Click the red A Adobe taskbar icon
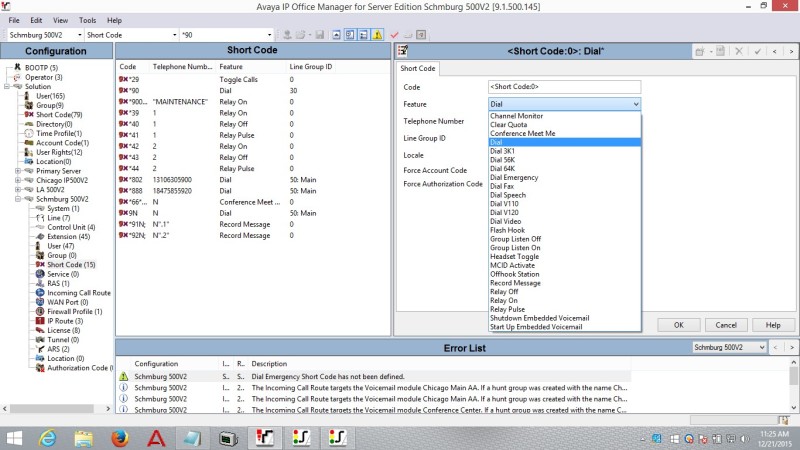Image resolution: width=800 pixels, height=450 pixels. tap(156, 438)
